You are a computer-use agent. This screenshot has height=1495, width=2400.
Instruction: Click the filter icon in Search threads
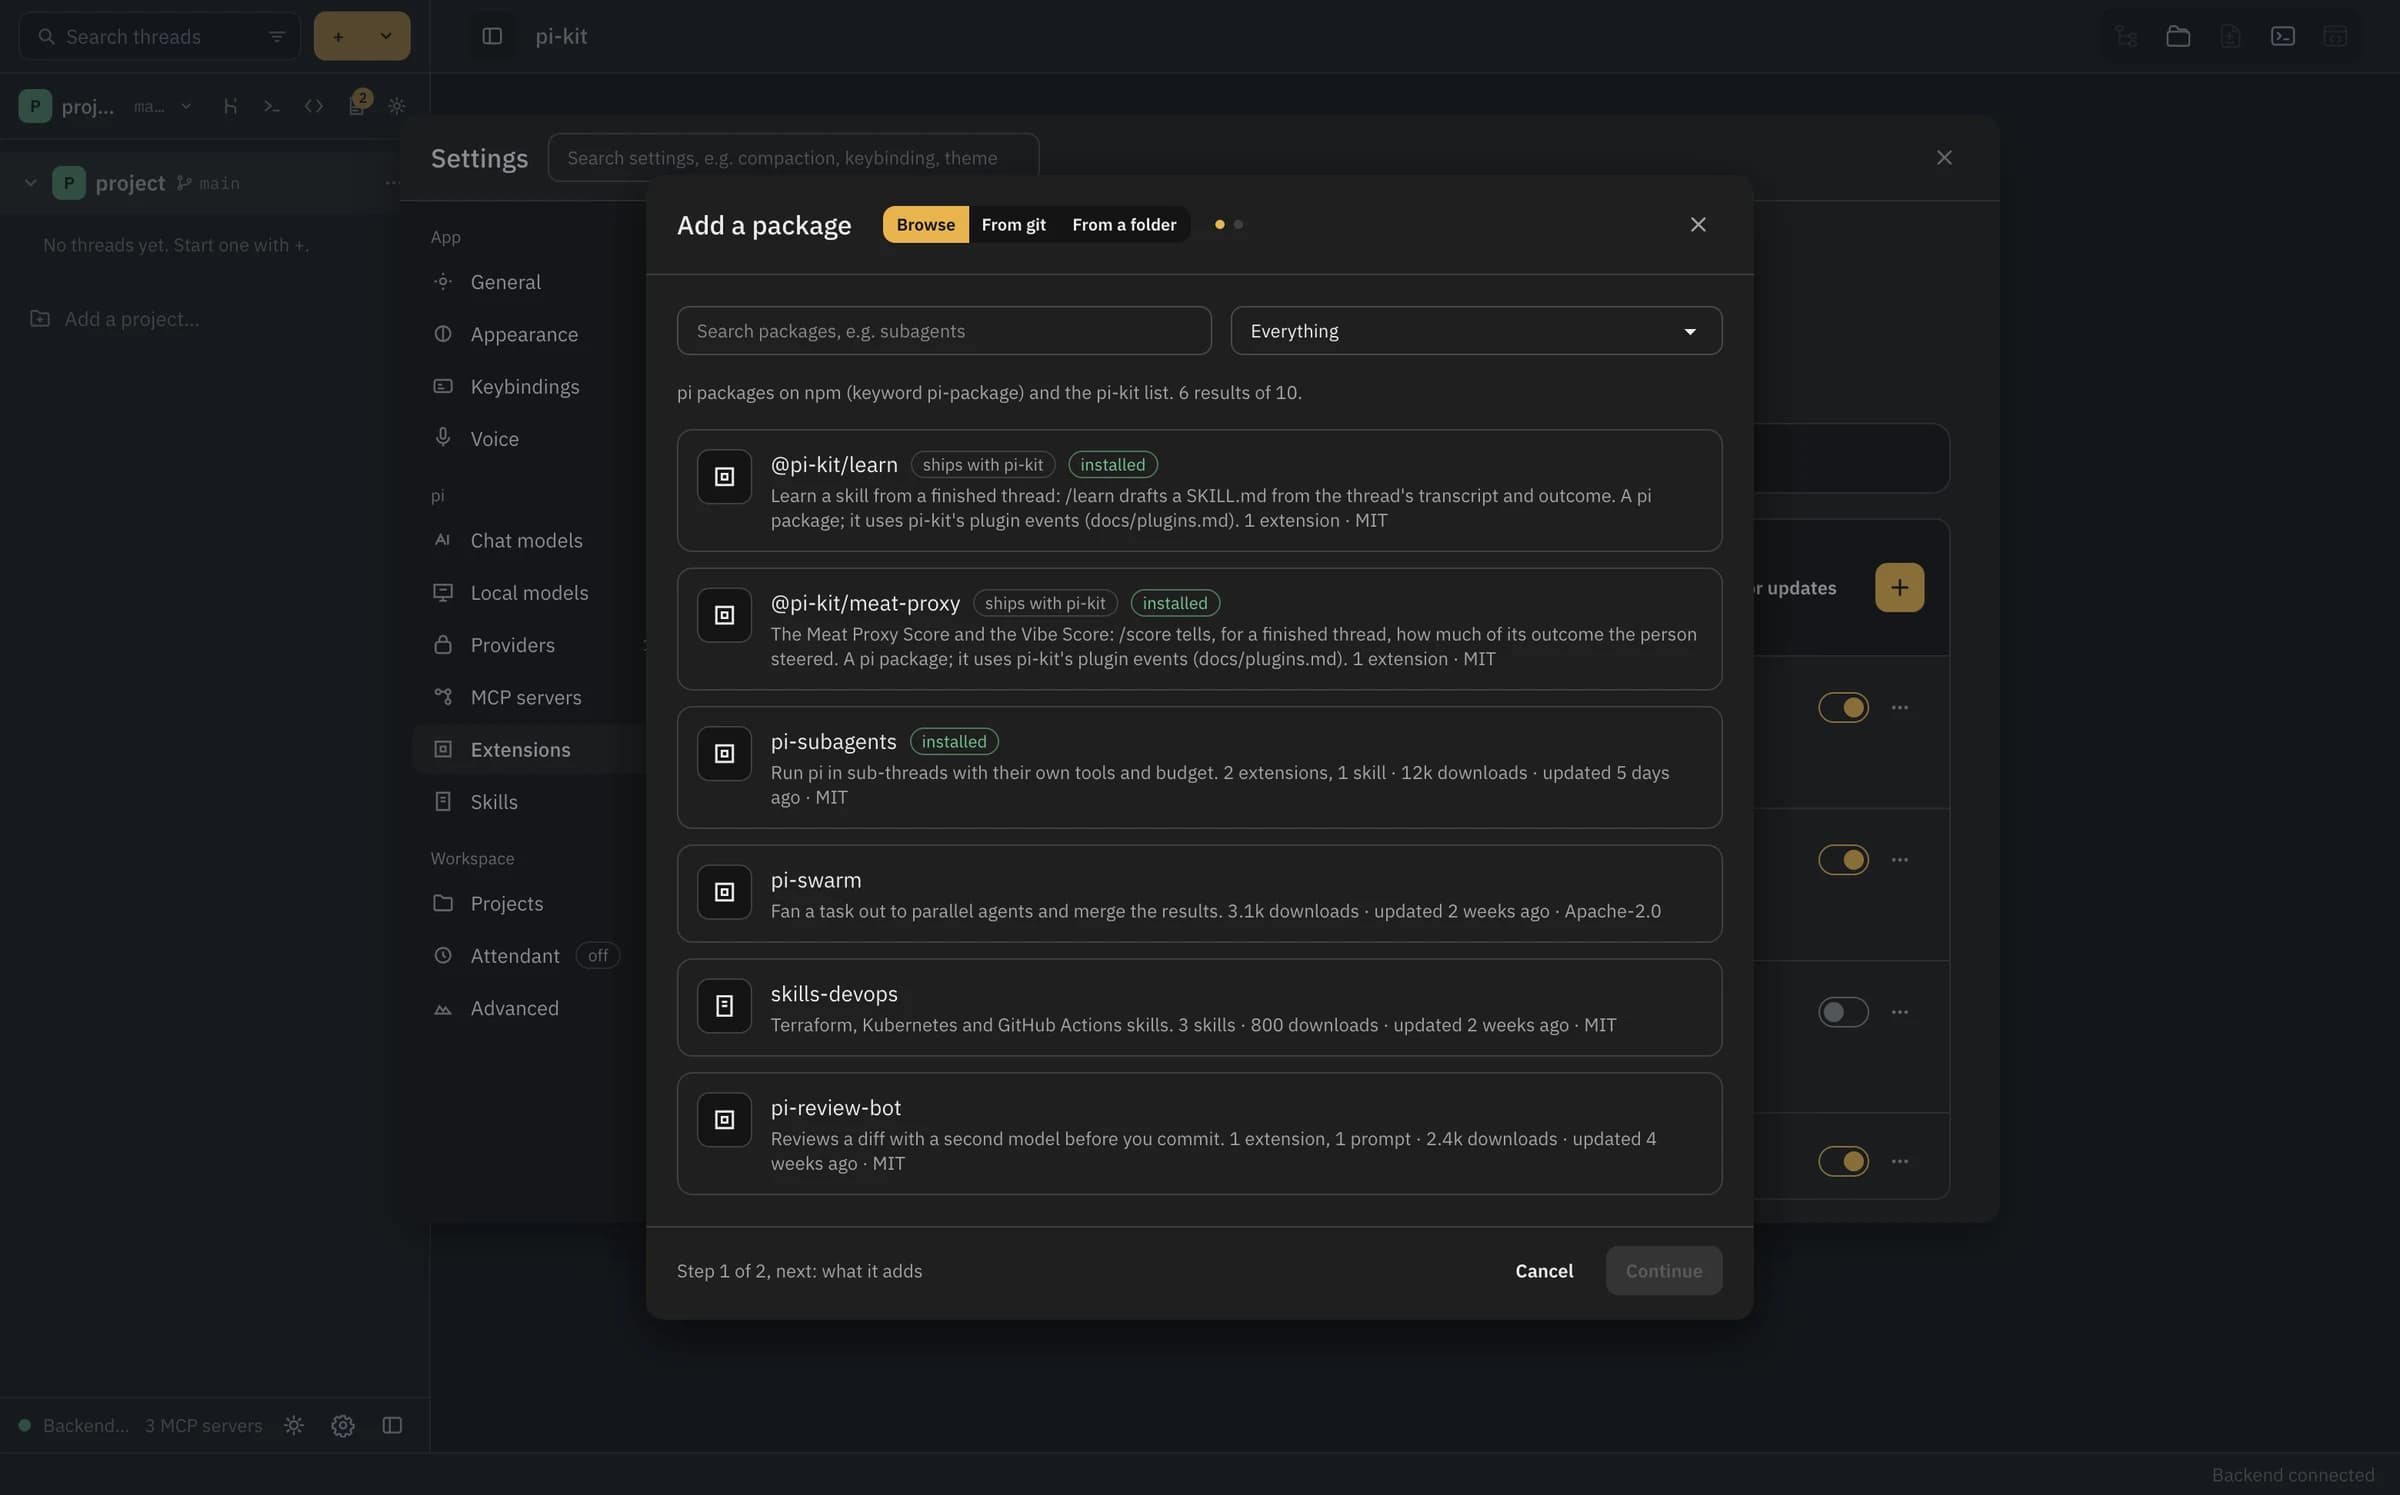277,37
